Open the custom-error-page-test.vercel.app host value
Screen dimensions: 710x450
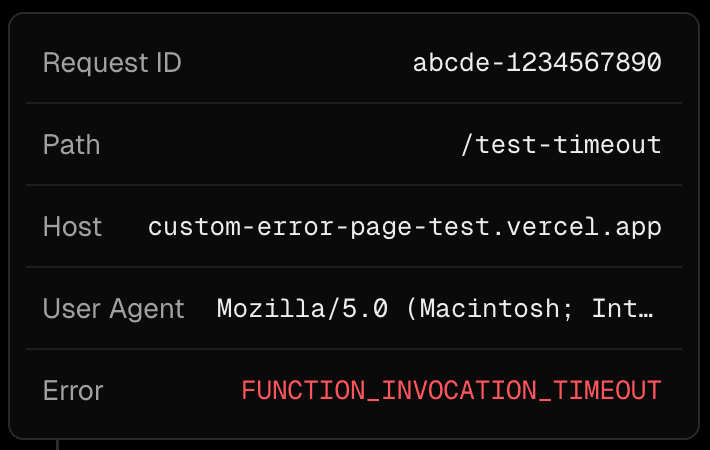click(405, 227)
